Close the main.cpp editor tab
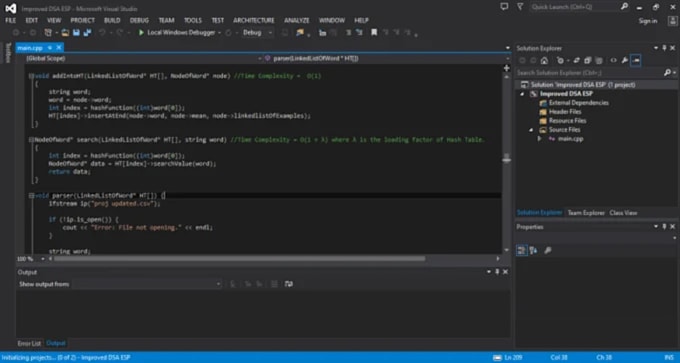The image size is (680, 363). 59,48
